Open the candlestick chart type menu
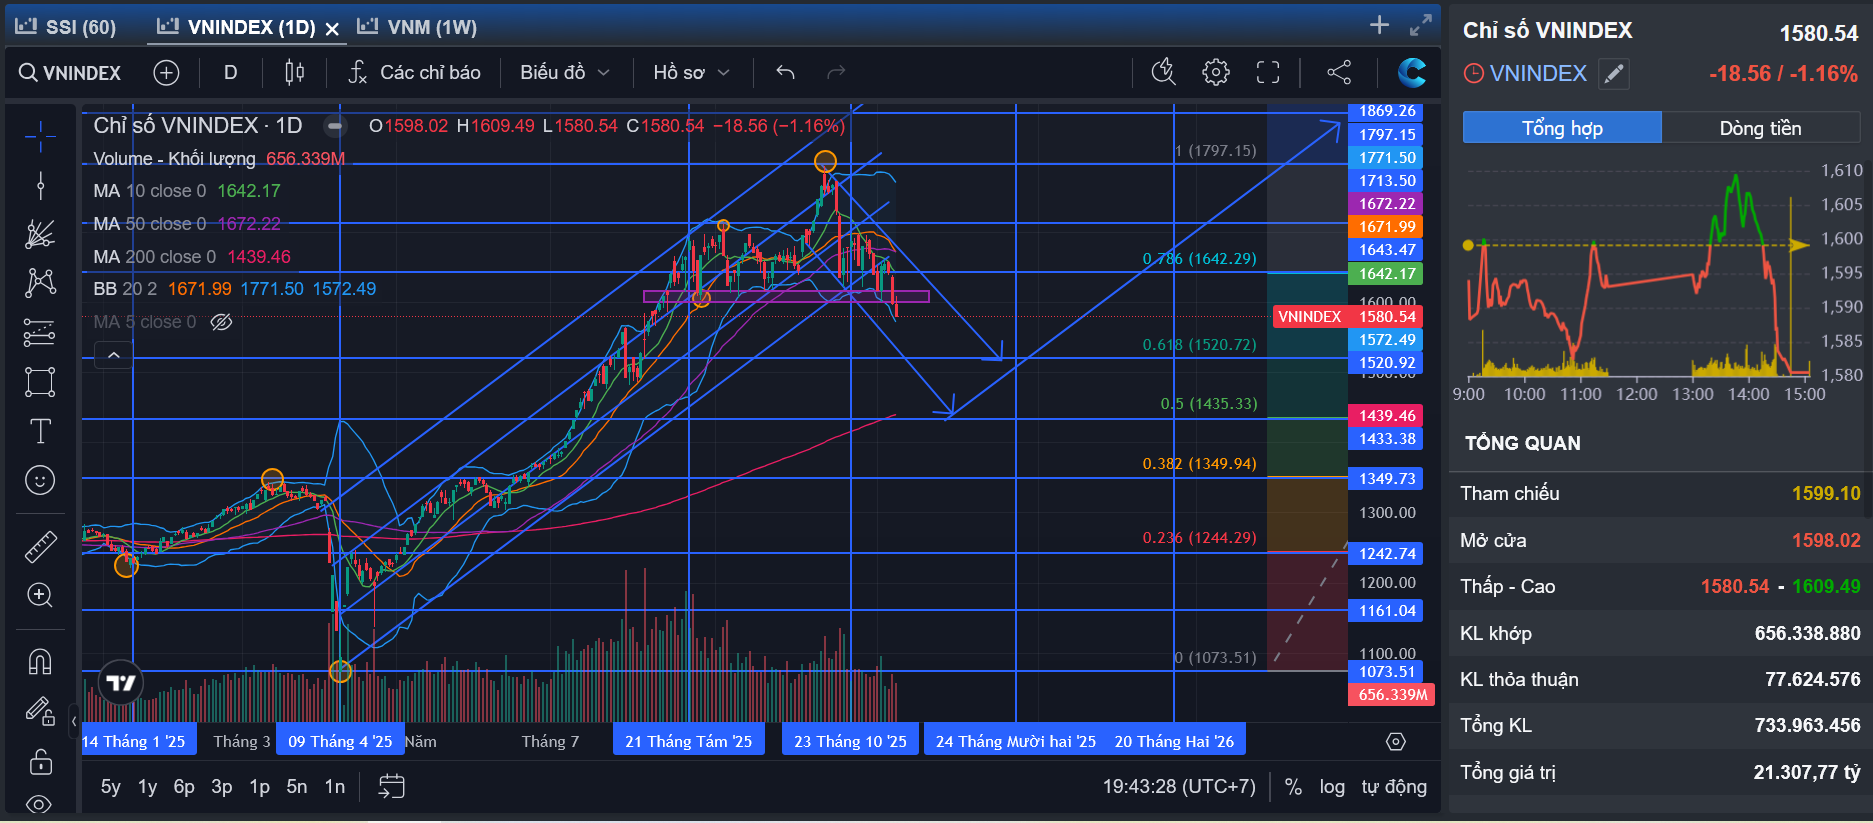 (294, 73)
